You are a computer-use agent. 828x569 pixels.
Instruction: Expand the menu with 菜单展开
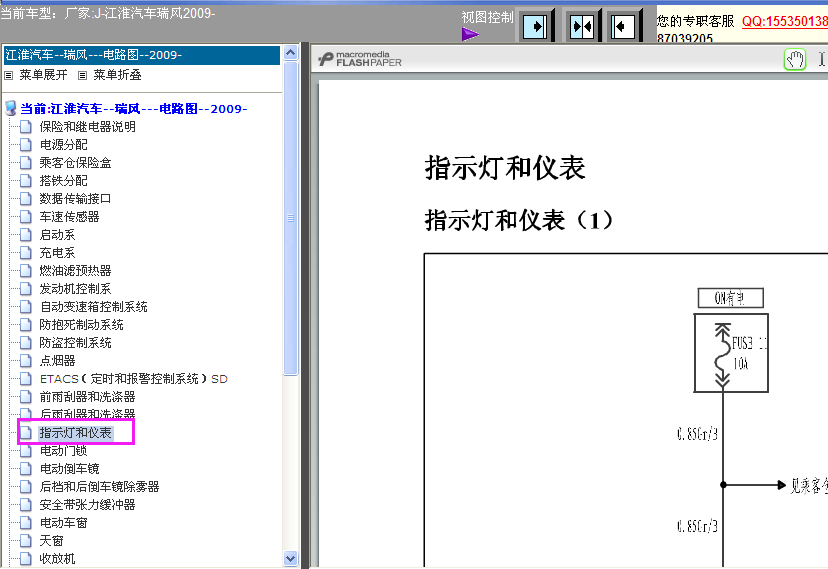[43, 75]
